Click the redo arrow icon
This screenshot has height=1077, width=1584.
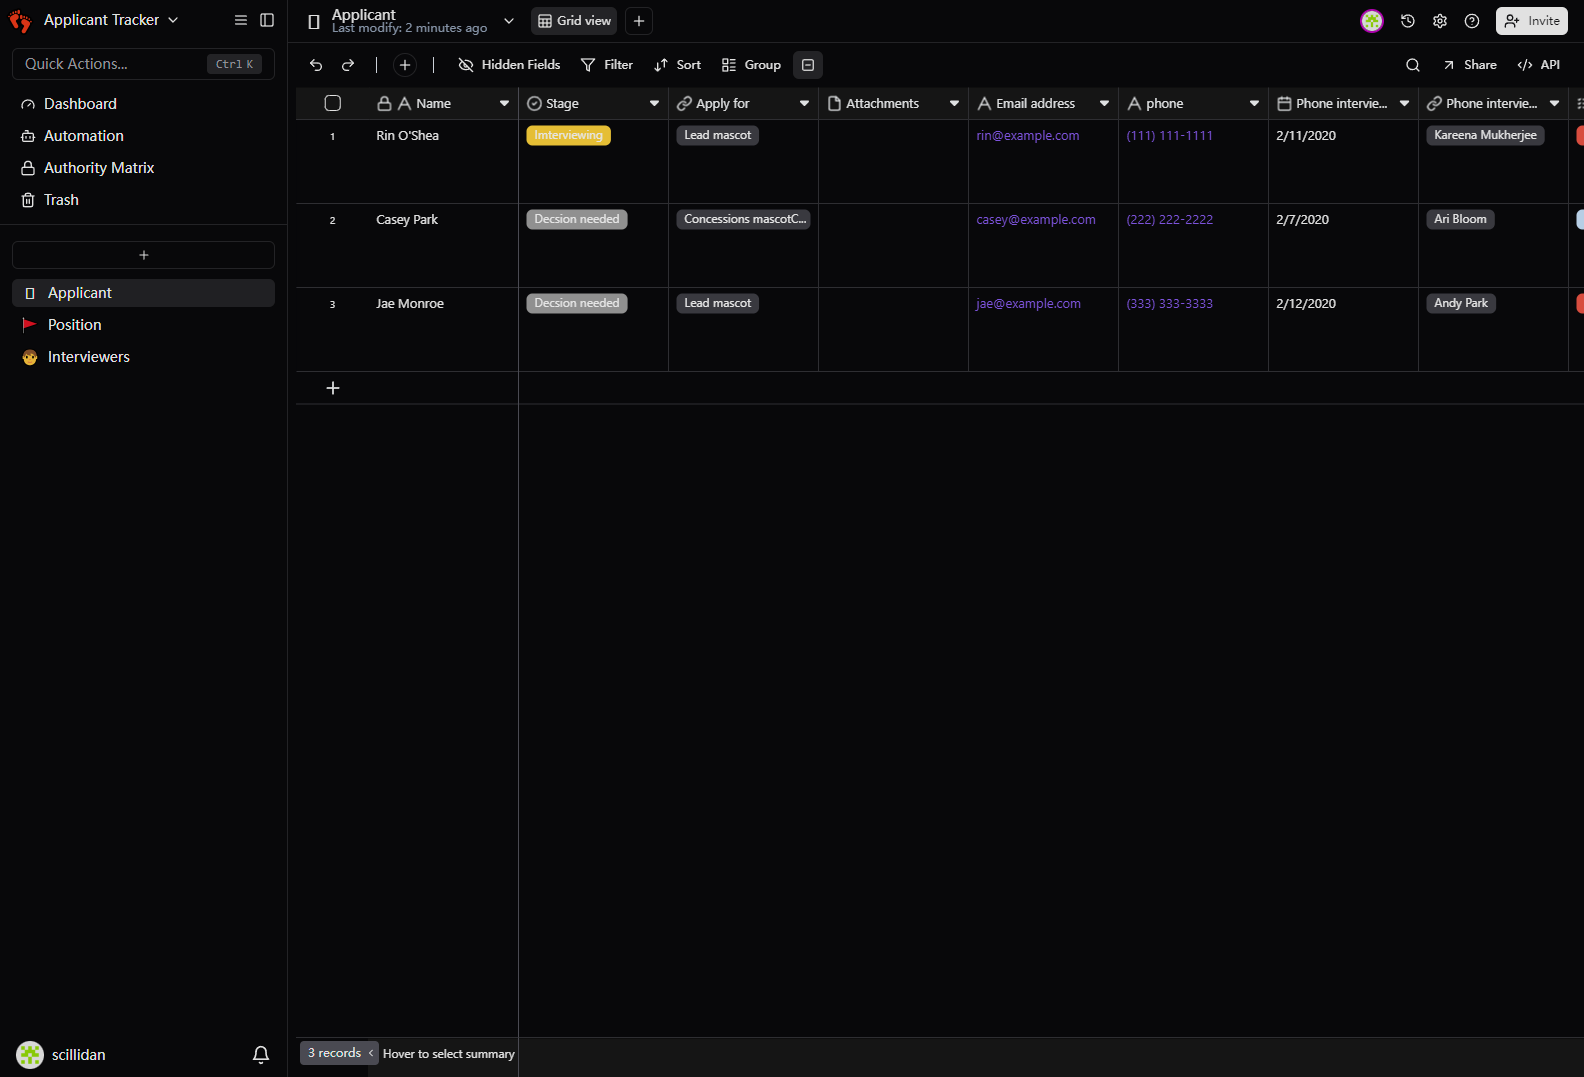(x=348, y=65)
